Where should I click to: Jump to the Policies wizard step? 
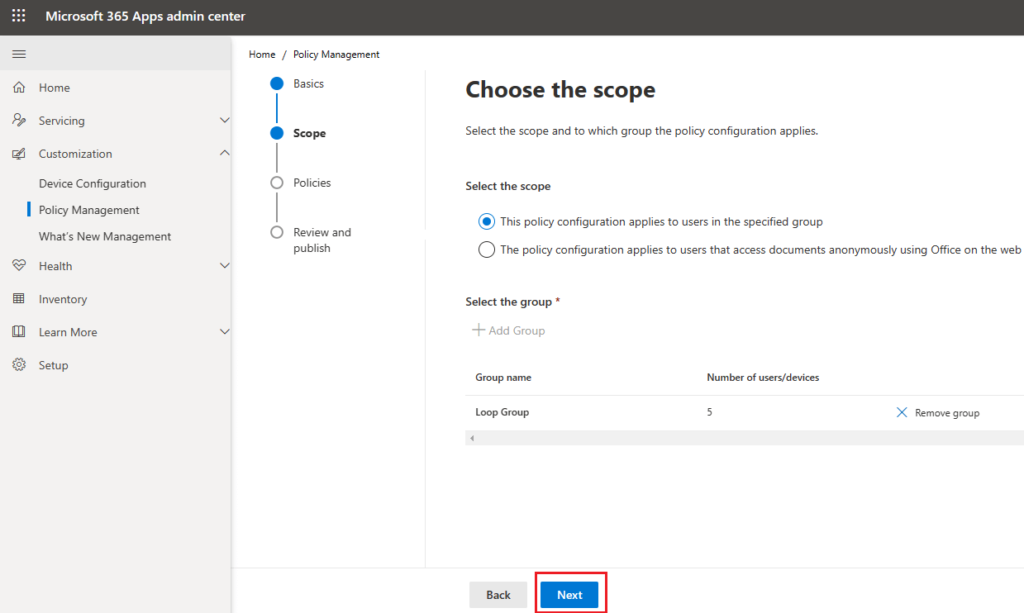(312, 183)
